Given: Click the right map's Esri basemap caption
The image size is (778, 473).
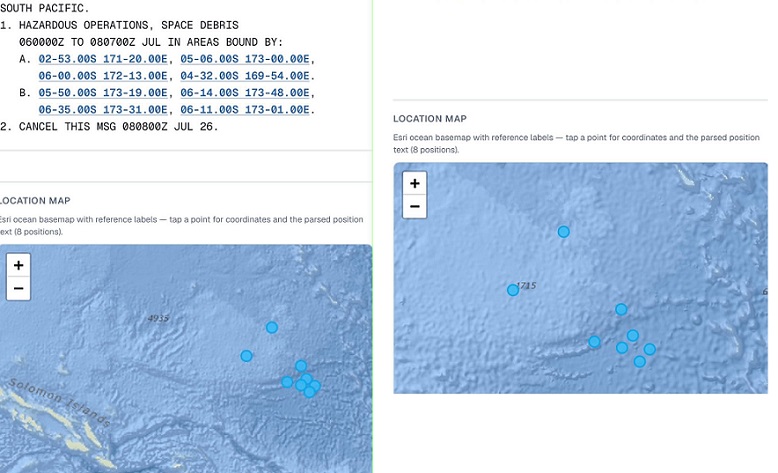Looking at the screenshot, I should click(576, 143).
